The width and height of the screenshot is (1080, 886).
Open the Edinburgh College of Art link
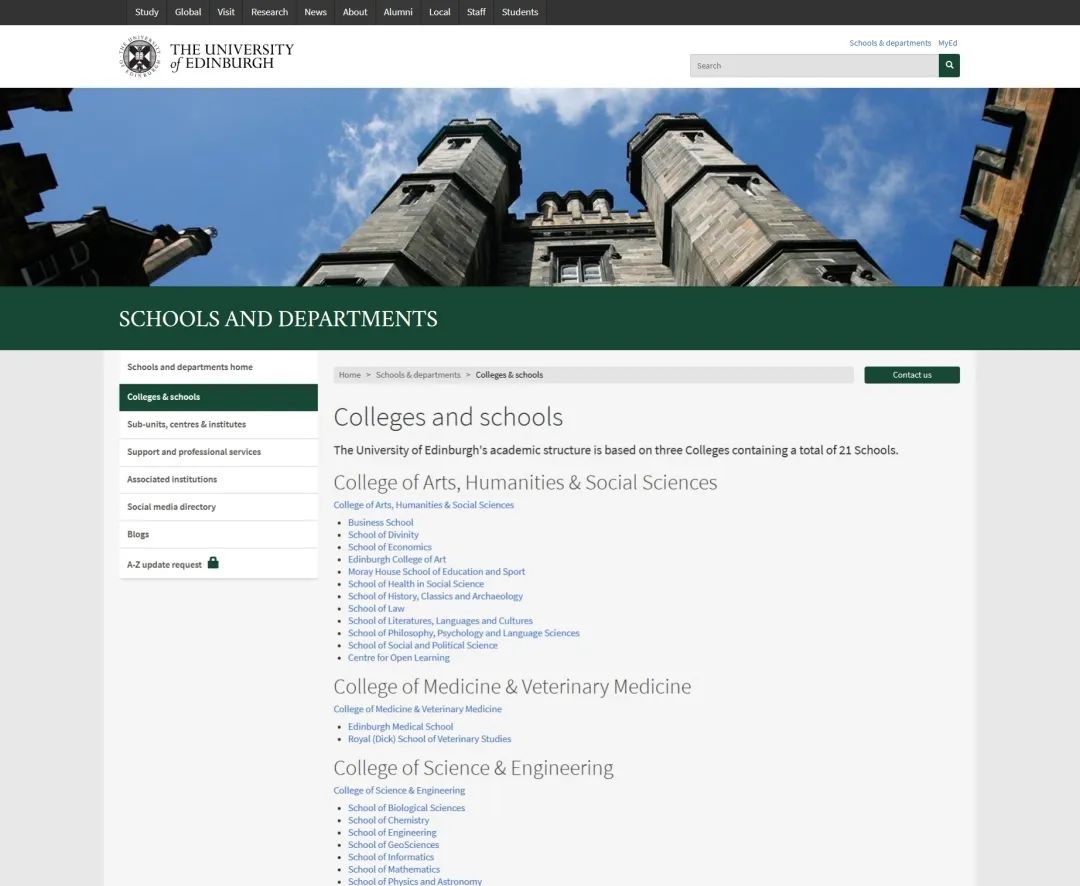397,559
